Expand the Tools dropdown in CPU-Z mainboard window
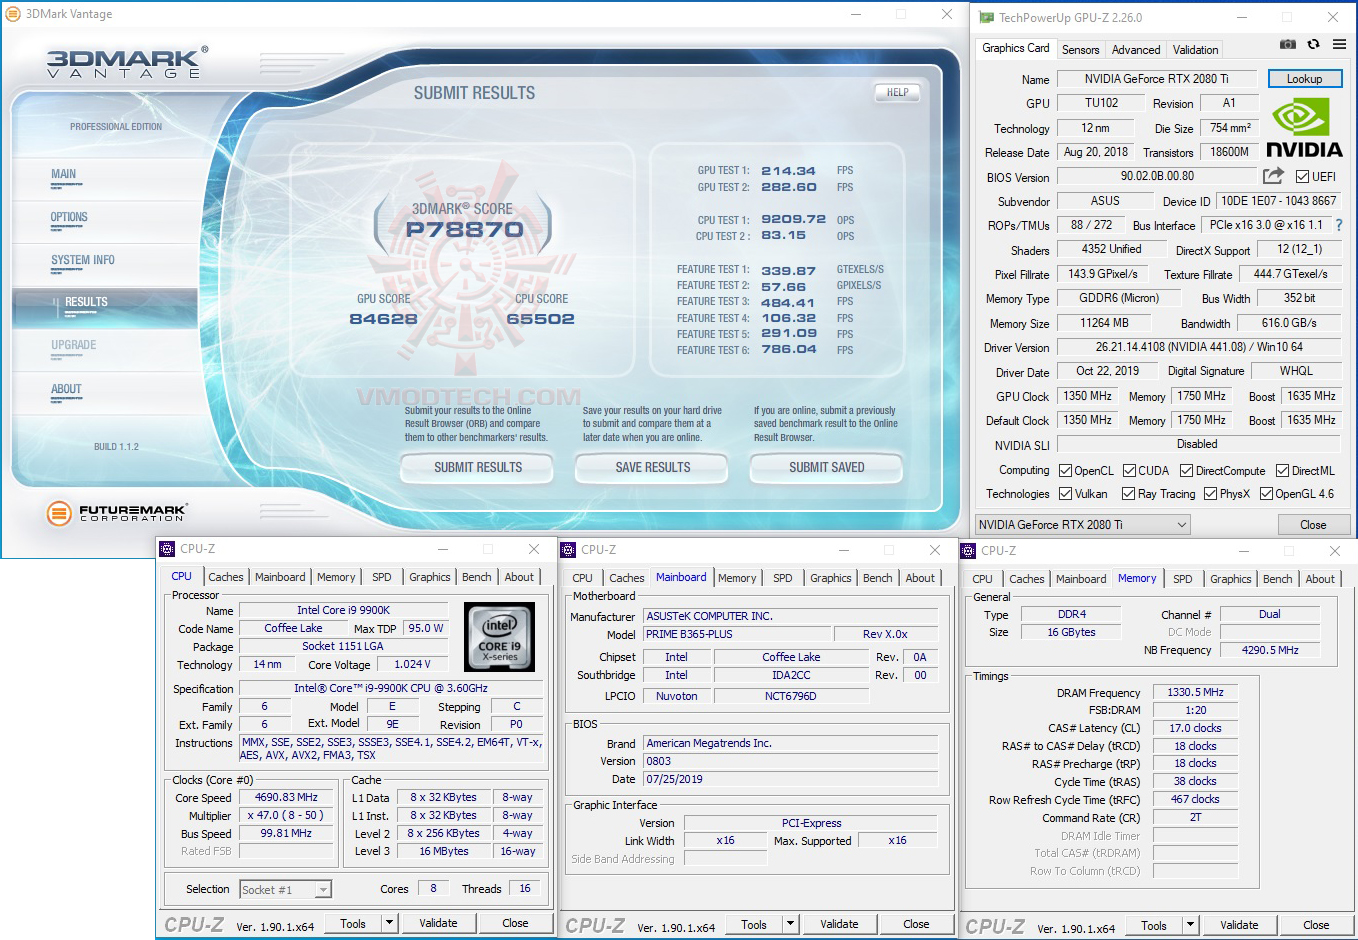Image resolution: width=1358 pixels, height=940 pixels. tap(789, 924)
